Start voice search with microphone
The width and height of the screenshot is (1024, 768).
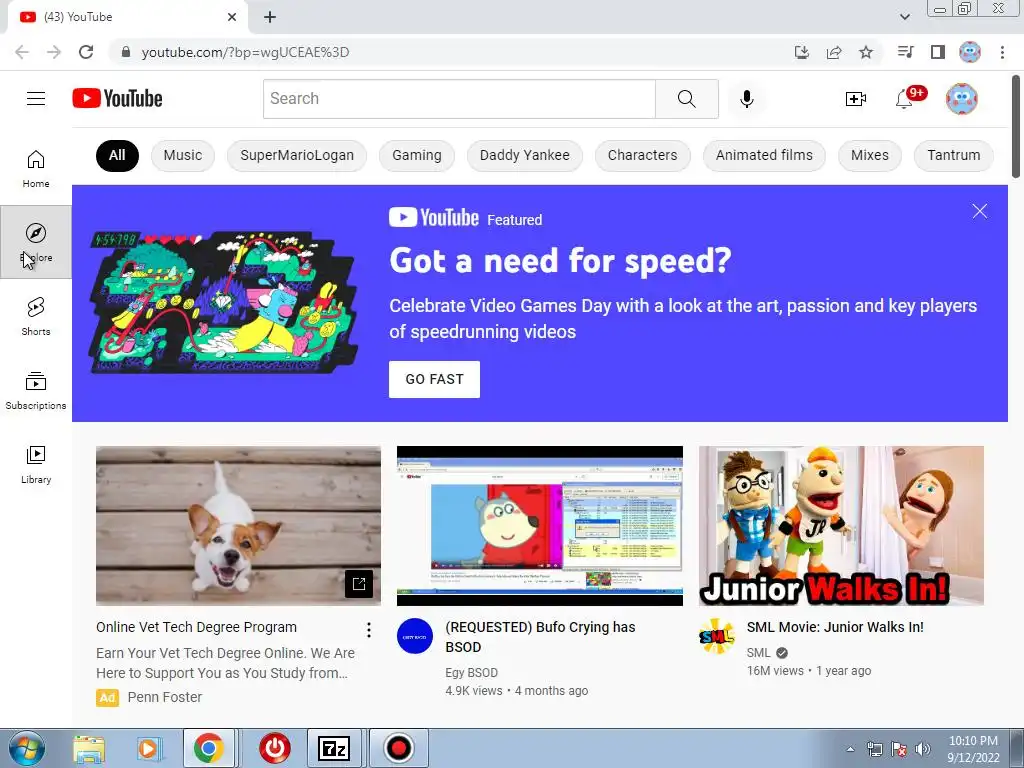[x=746, y=99]
